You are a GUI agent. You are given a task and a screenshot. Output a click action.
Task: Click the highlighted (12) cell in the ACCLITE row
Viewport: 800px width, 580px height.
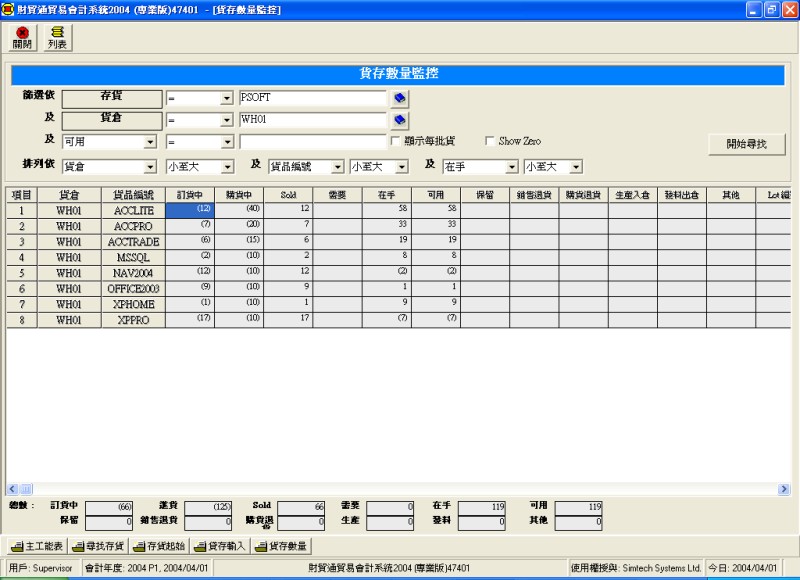(x=190, y=211)
